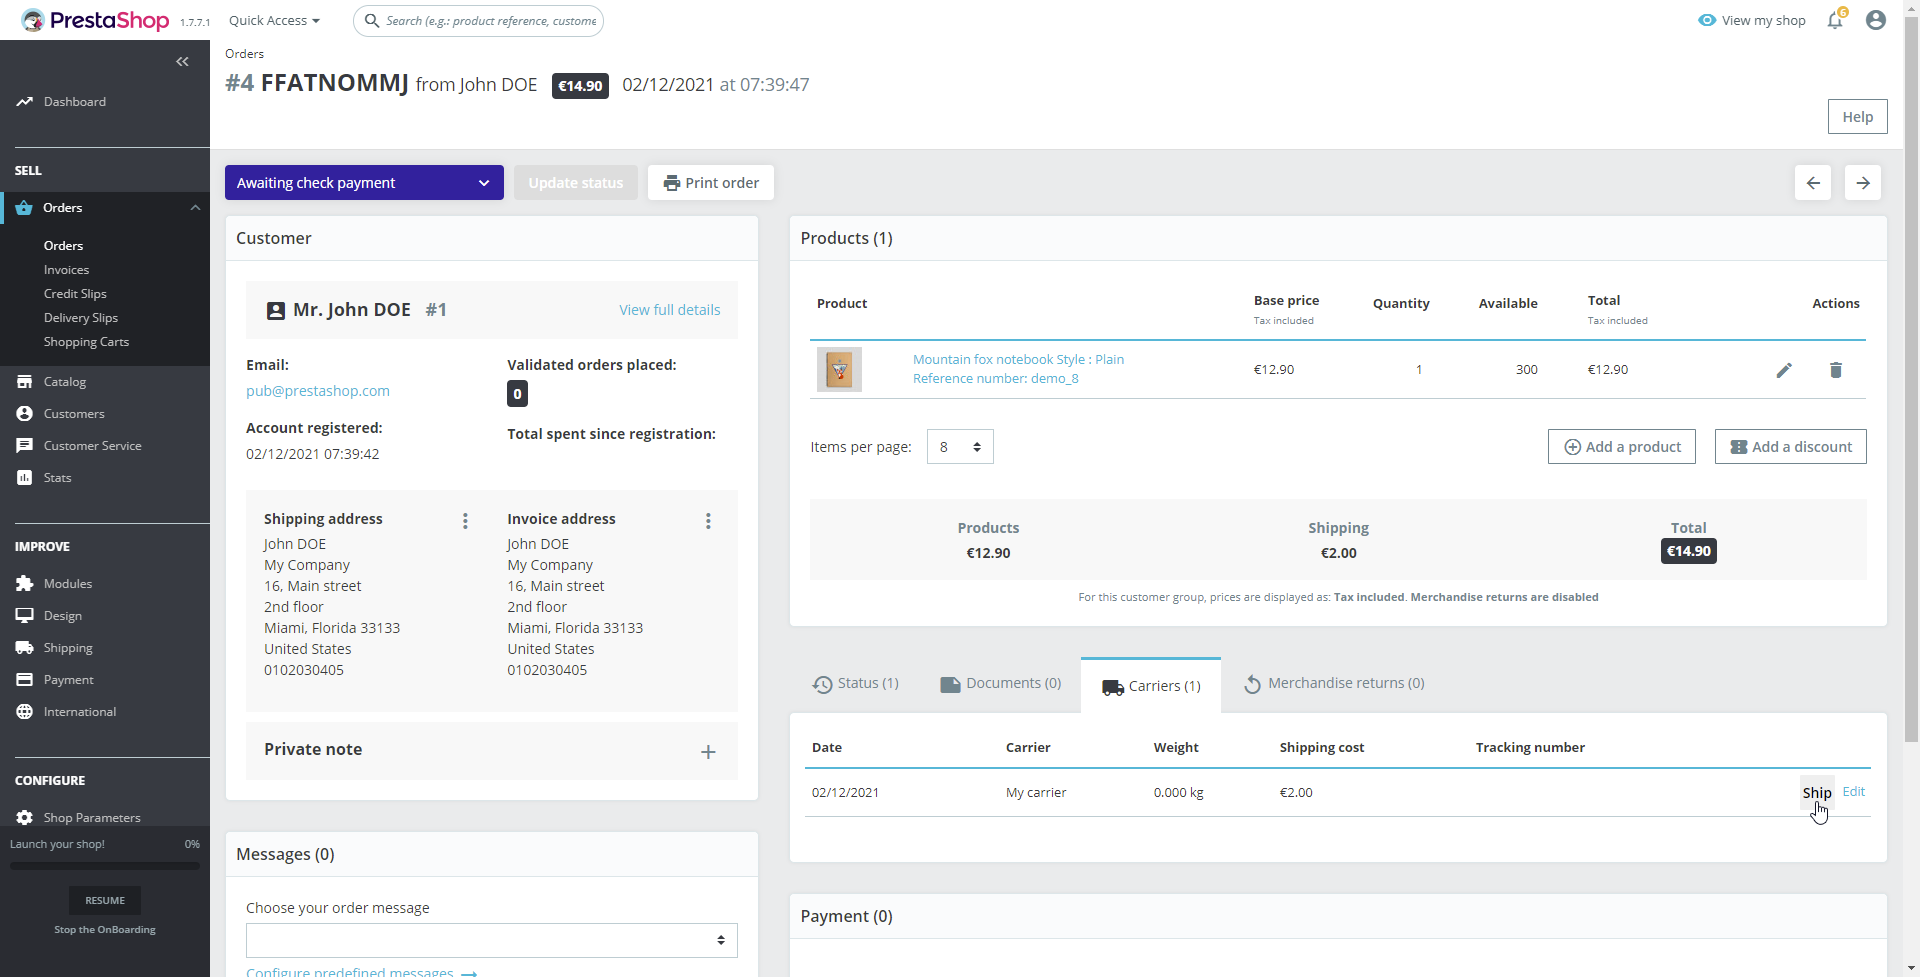The height and width of the screenshot is (977, 1920).
Task: Collapse the sidebar with double chevron icon
Action: pos(182,62)
